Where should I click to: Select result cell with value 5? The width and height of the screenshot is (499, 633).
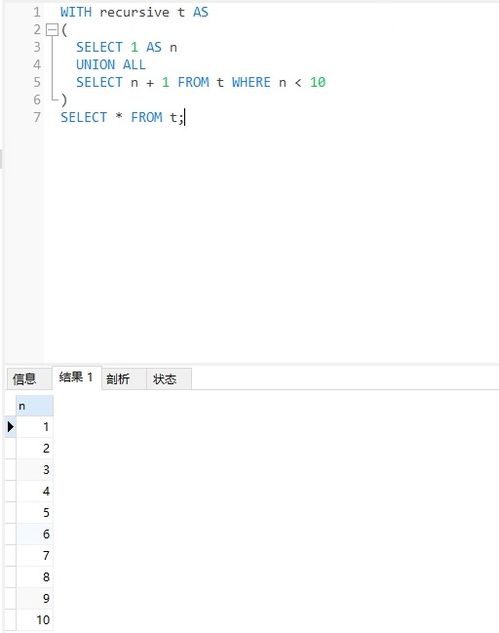35,513
